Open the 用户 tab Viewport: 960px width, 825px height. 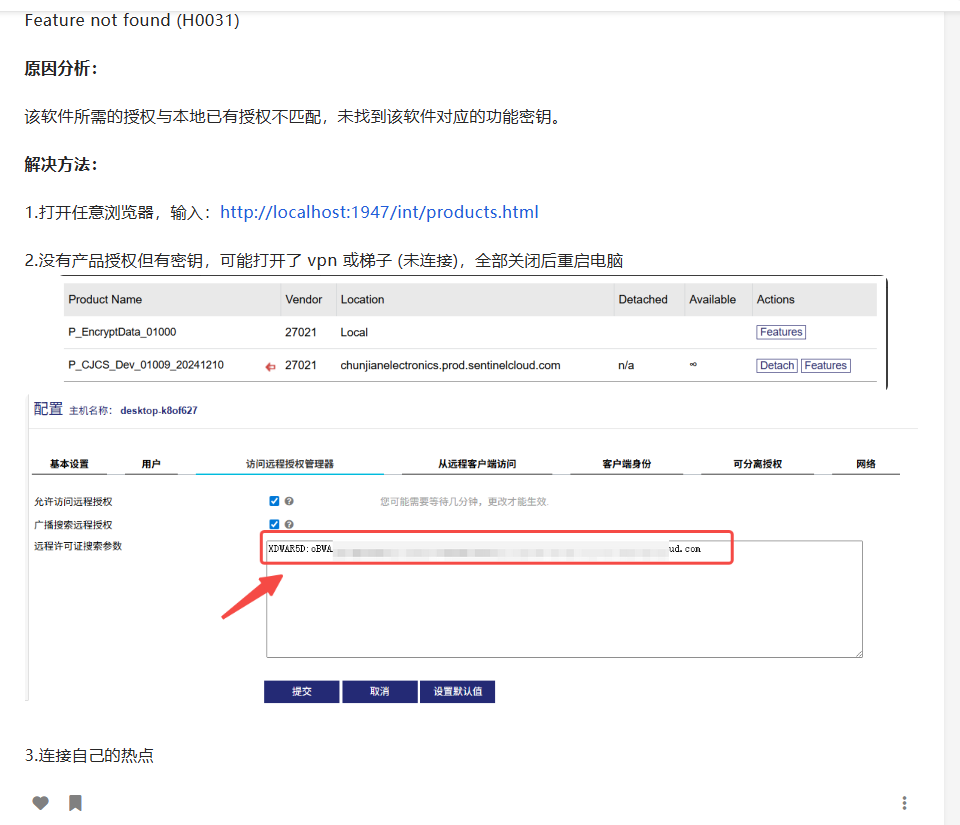point(151,464)
